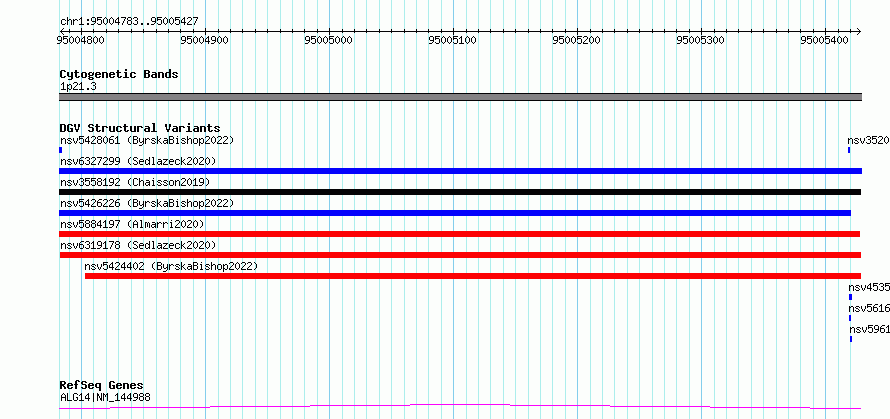Open the RefSeq Genes track title
Viewport: 890px width, 419px height.
102,386
